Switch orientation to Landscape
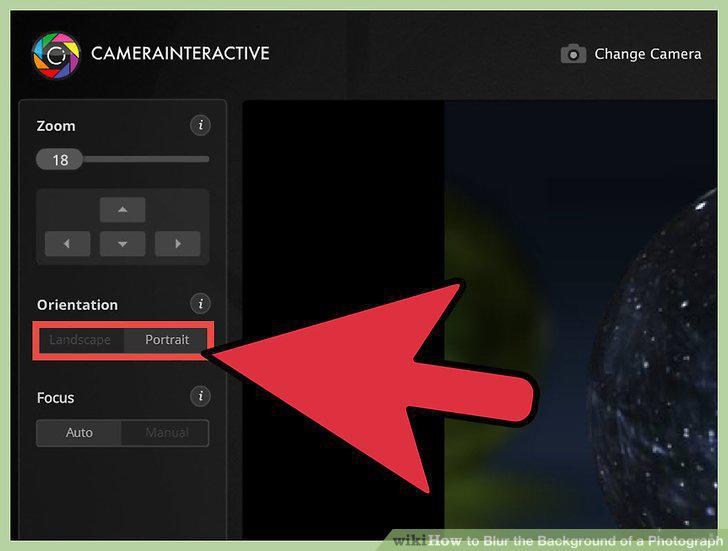 point(81,340)
